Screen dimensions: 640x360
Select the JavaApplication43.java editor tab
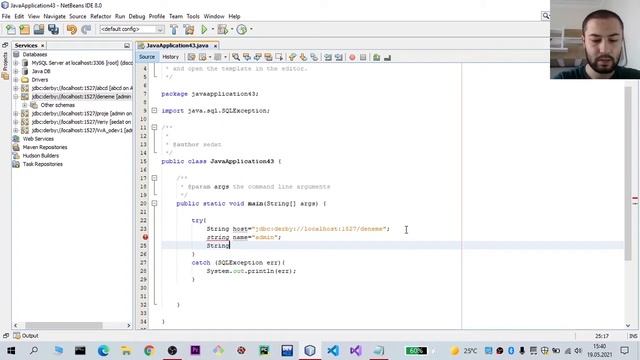tap(177, 46)
